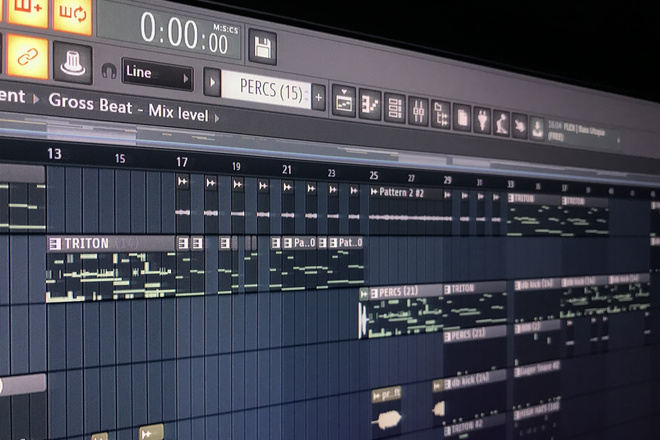Open the FLEX | Bass Utopia (FREE) news item
The height and width of the screenshot is (440, 660).
(576, 131)
